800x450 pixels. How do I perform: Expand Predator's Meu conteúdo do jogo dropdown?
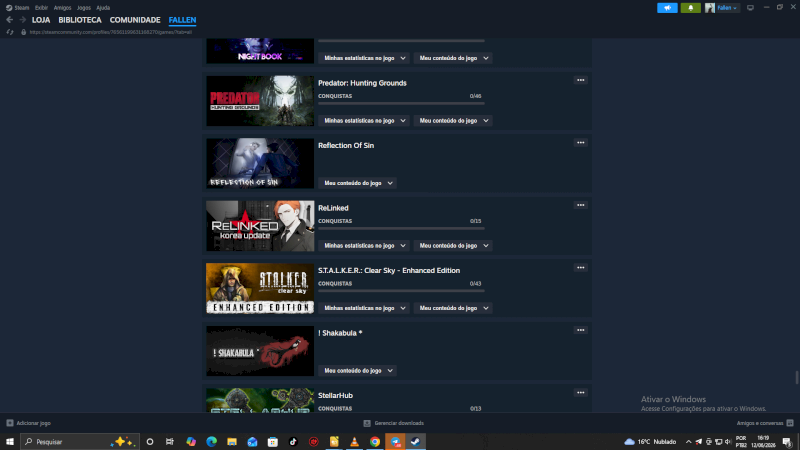tap(453, 120)
